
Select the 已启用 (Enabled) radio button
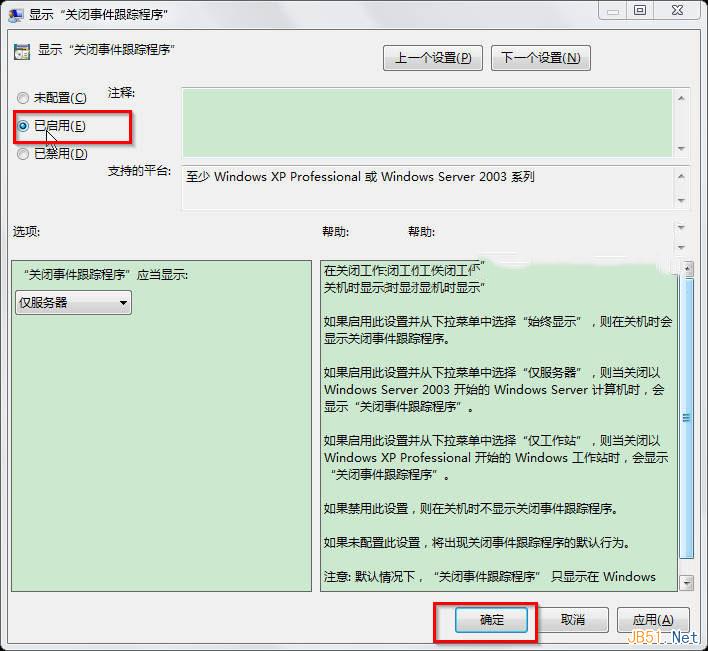(23, 126)
